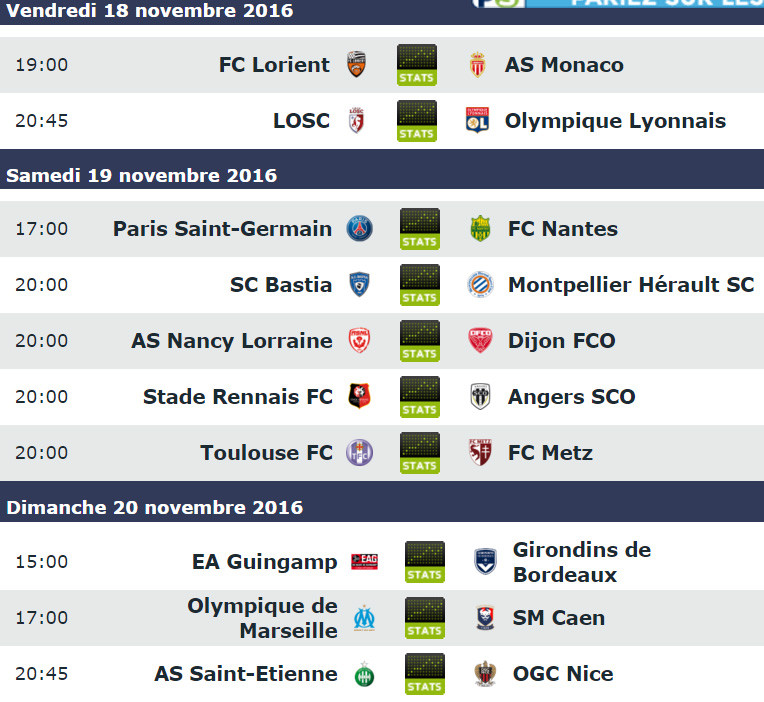Image resolution: width=764 pixels, height=702 pixels.
Task: Open STATS for LOSC vs Olympique Lyonnais
Action: (417, 121)
